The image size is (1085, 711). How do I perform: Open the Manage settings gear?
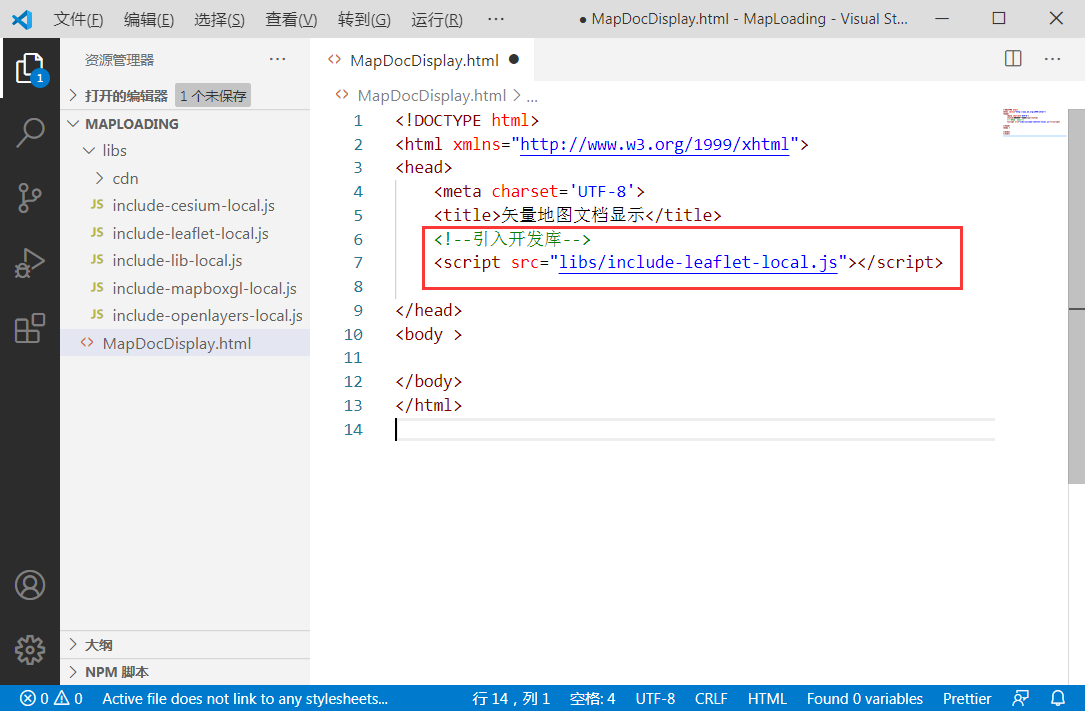(30, 650)
